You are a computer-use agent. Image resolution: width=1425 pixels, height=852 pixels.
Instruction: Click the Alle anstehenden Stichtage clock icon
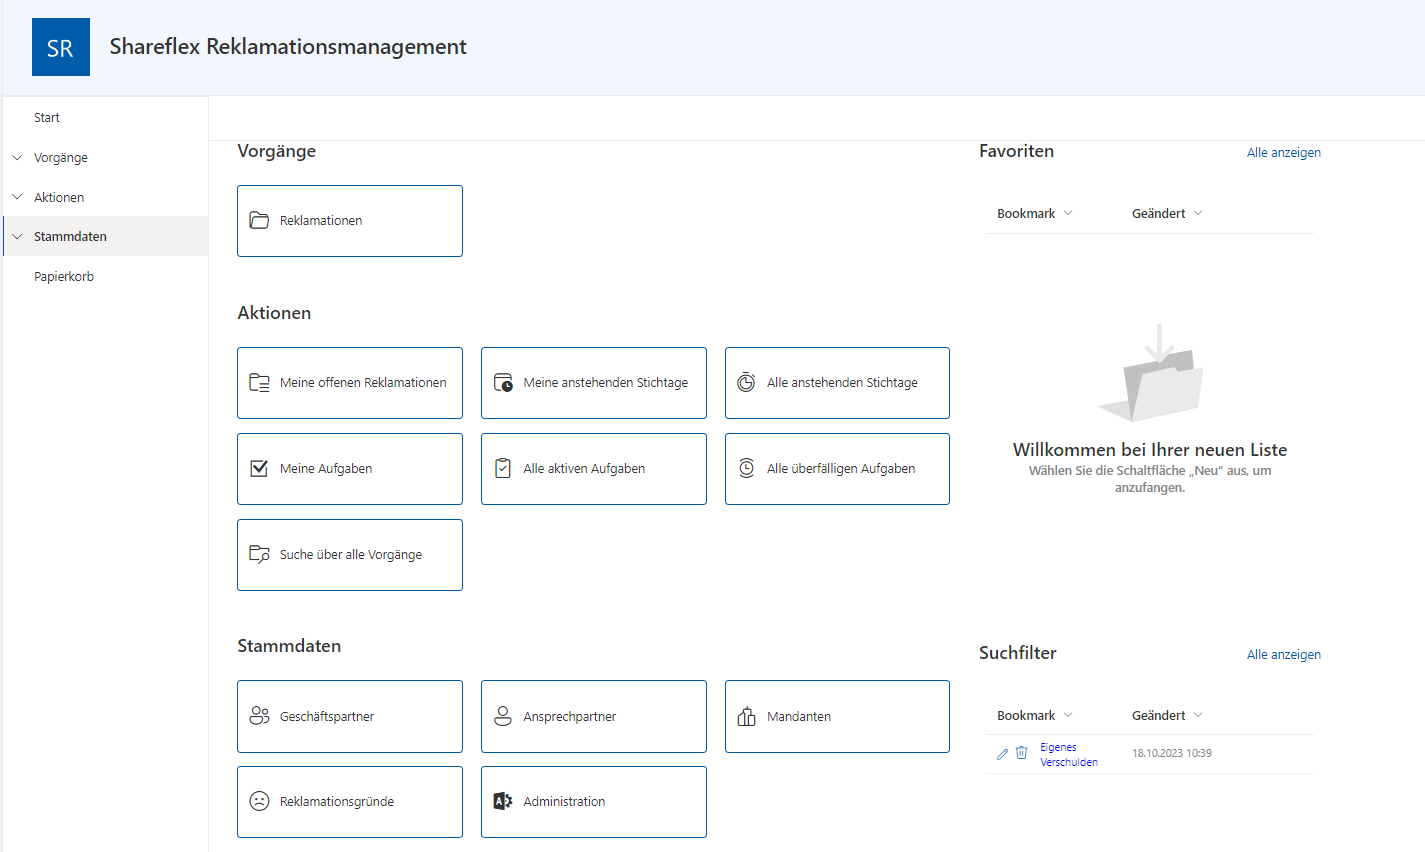click(x=746, y=382)
